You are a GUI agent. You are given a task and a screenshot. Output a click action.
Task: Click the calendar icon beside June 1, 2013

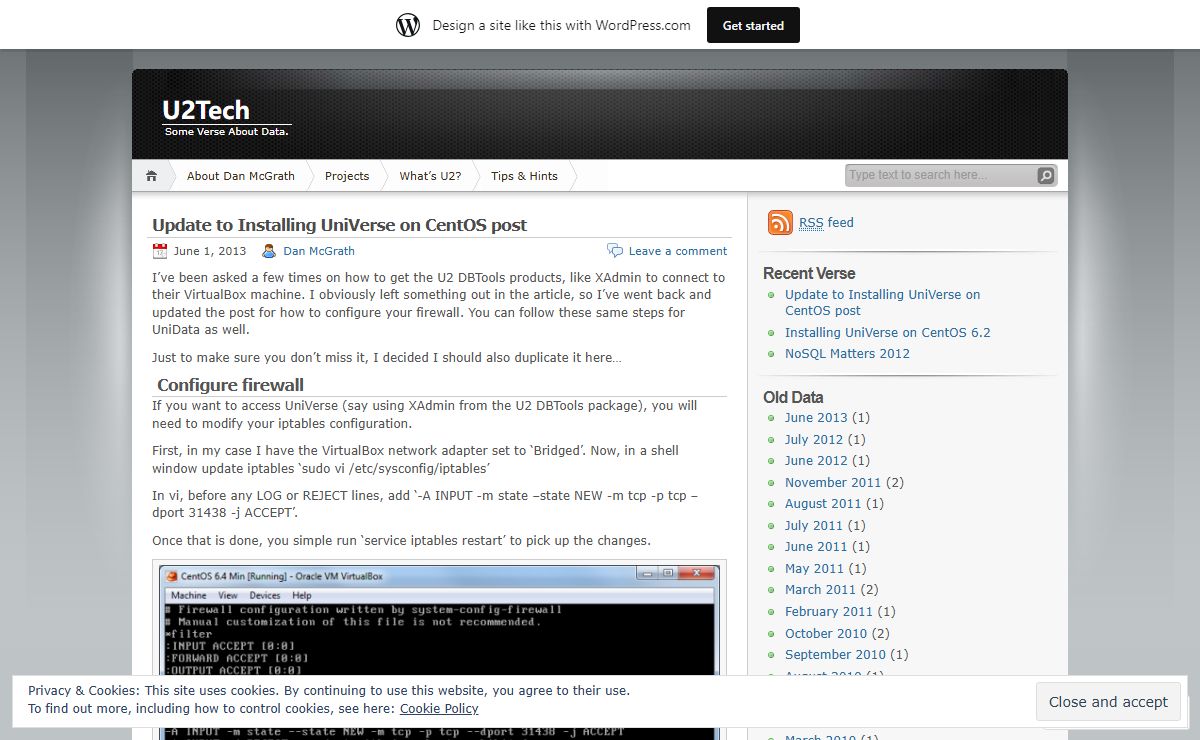(160, 251)
